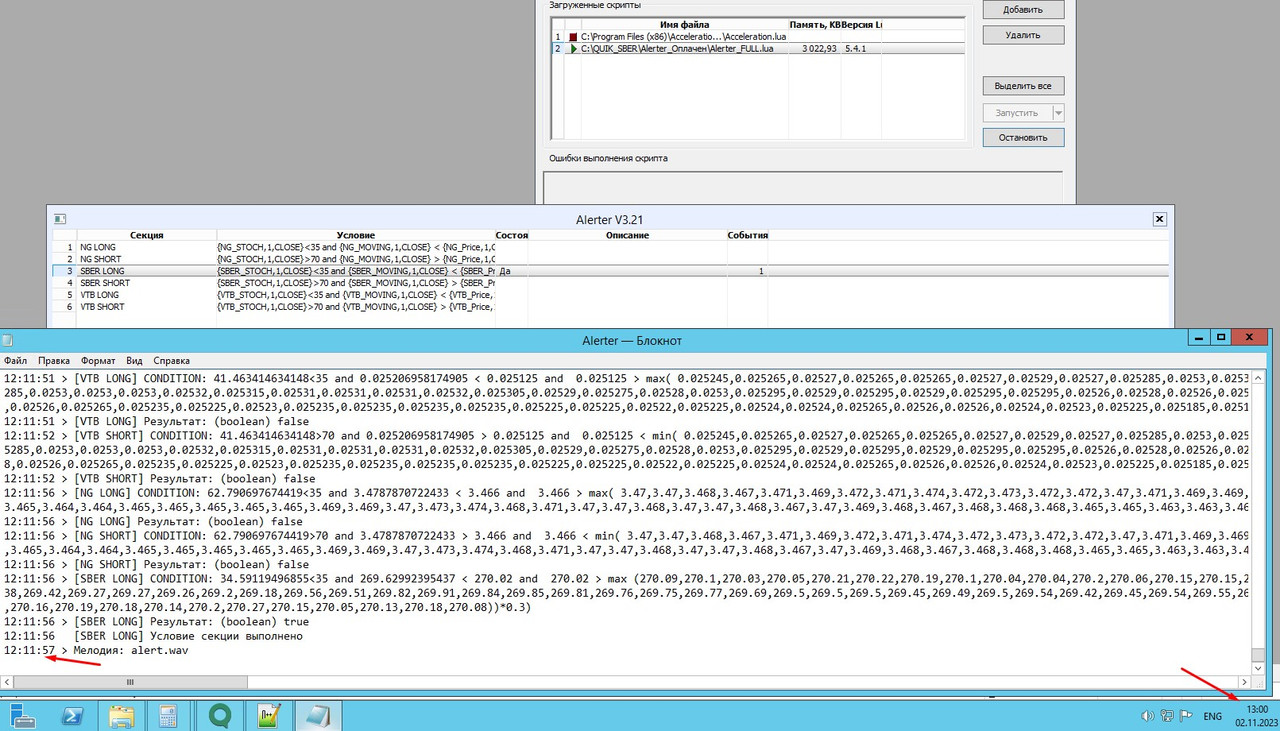Click the ENG language indicator
Viewport: 1280px width, 731px height.
tap(1212, 716)
